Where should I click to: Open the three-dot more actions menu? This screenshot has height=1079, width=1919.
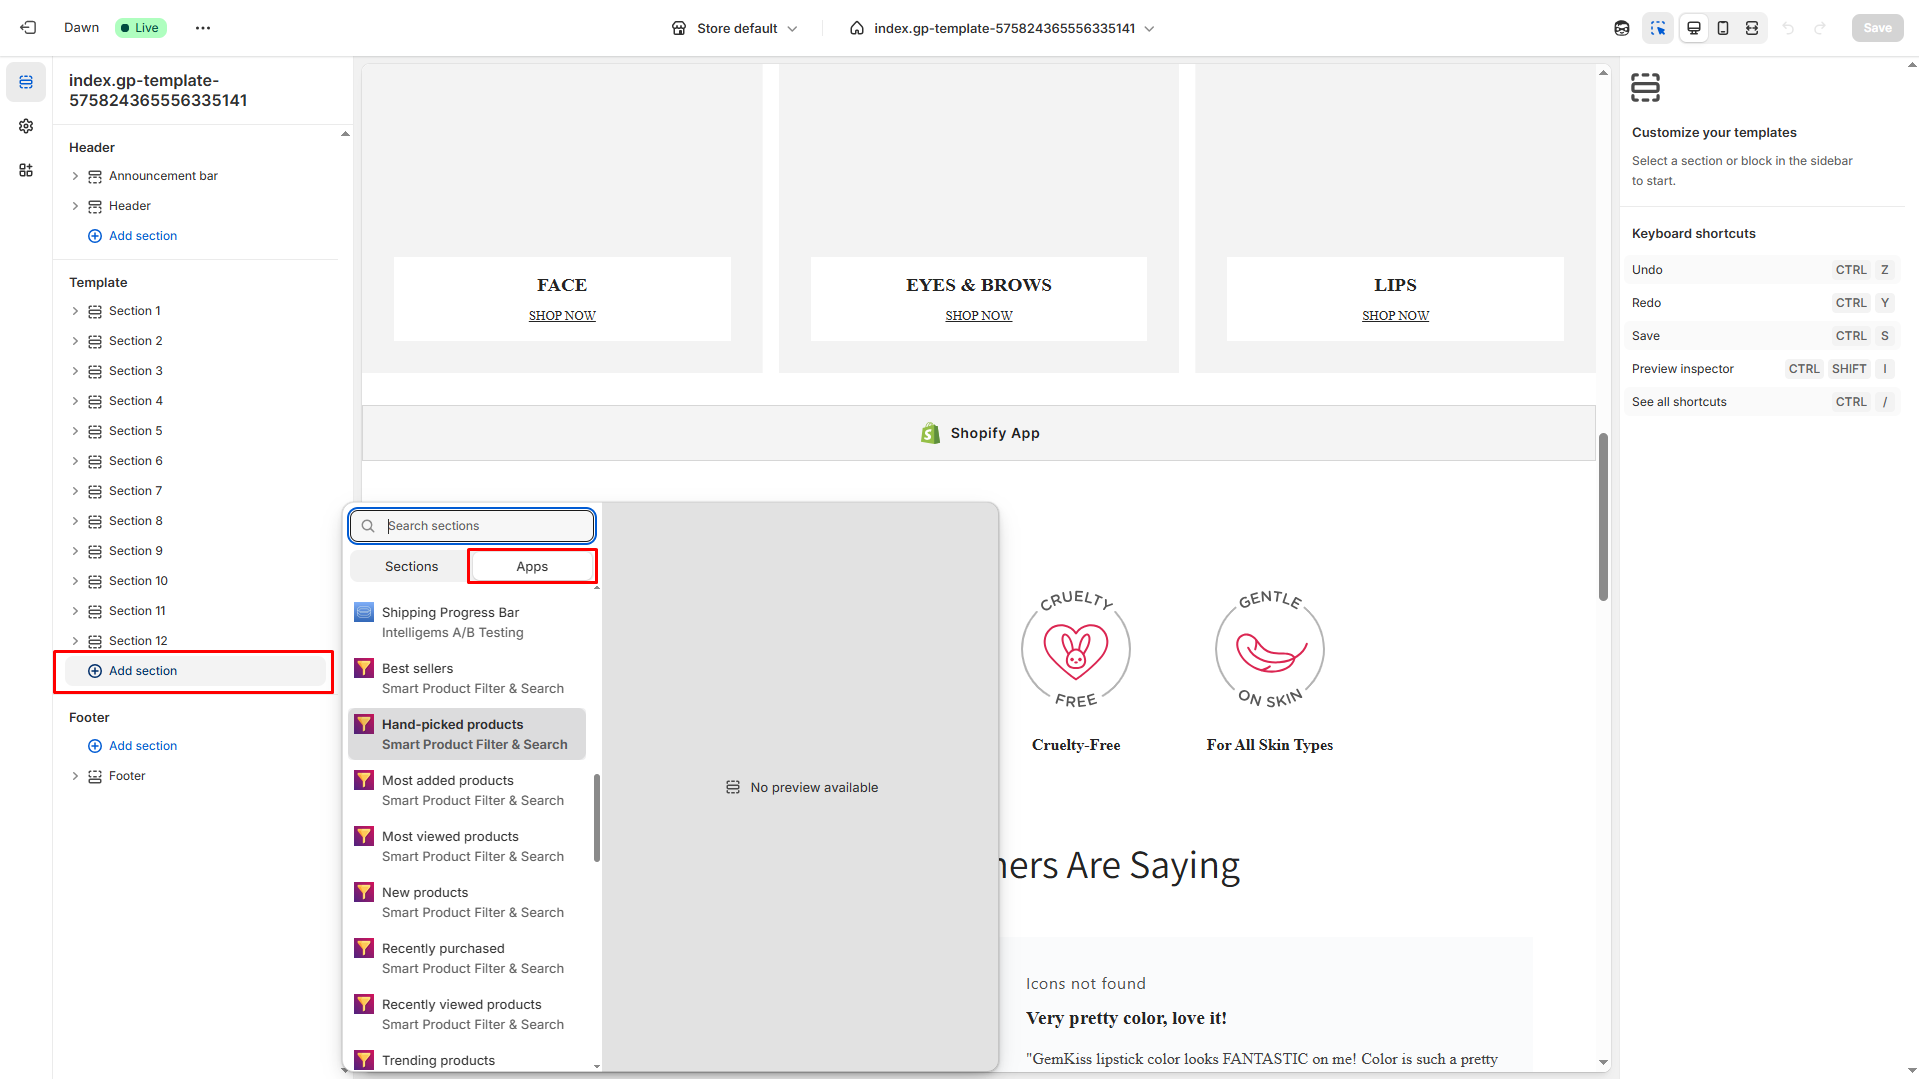(203, 28)
